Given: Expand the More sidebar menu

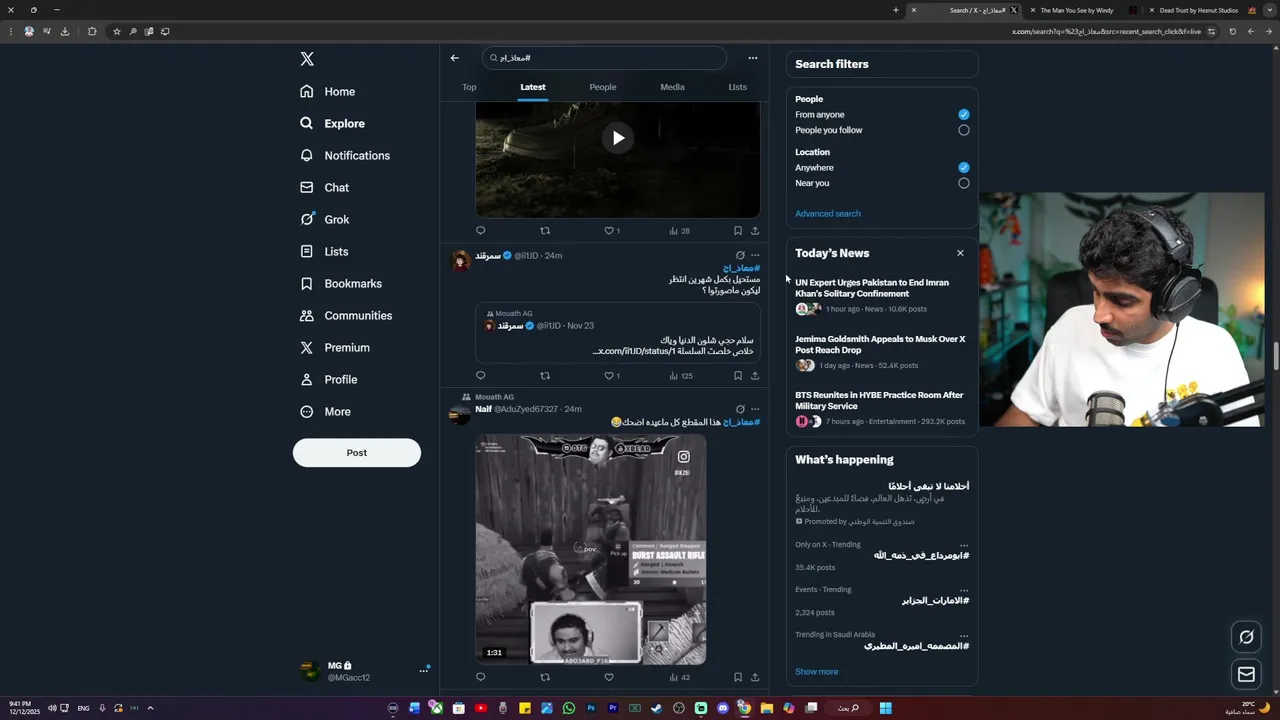Looking at the screenshot, I should [326, 412].
